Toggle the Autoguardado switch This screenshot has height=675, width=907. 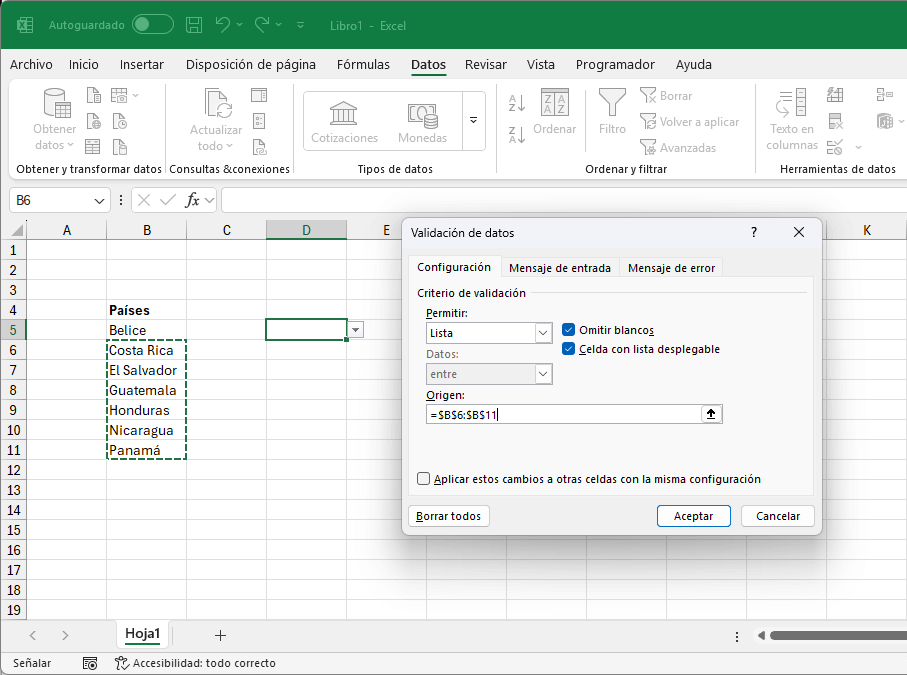pyautogui.click(x=153, y=24)
